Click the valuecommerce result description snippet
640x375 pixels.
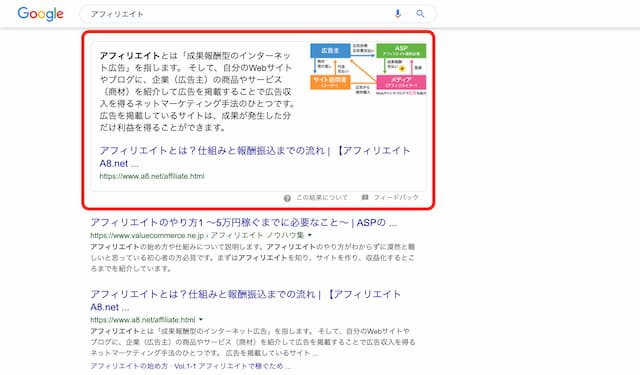pyautogui.click(x=253, y=258)
